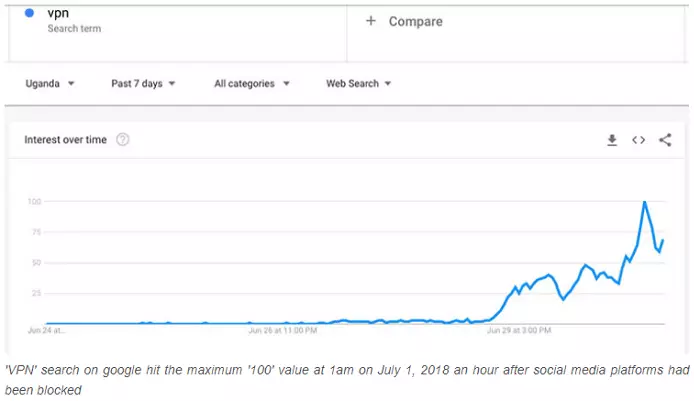Click the blue dot next to vpn
Image resolution: width=694 pixels, height=401 pixels.
pos(30,13)
